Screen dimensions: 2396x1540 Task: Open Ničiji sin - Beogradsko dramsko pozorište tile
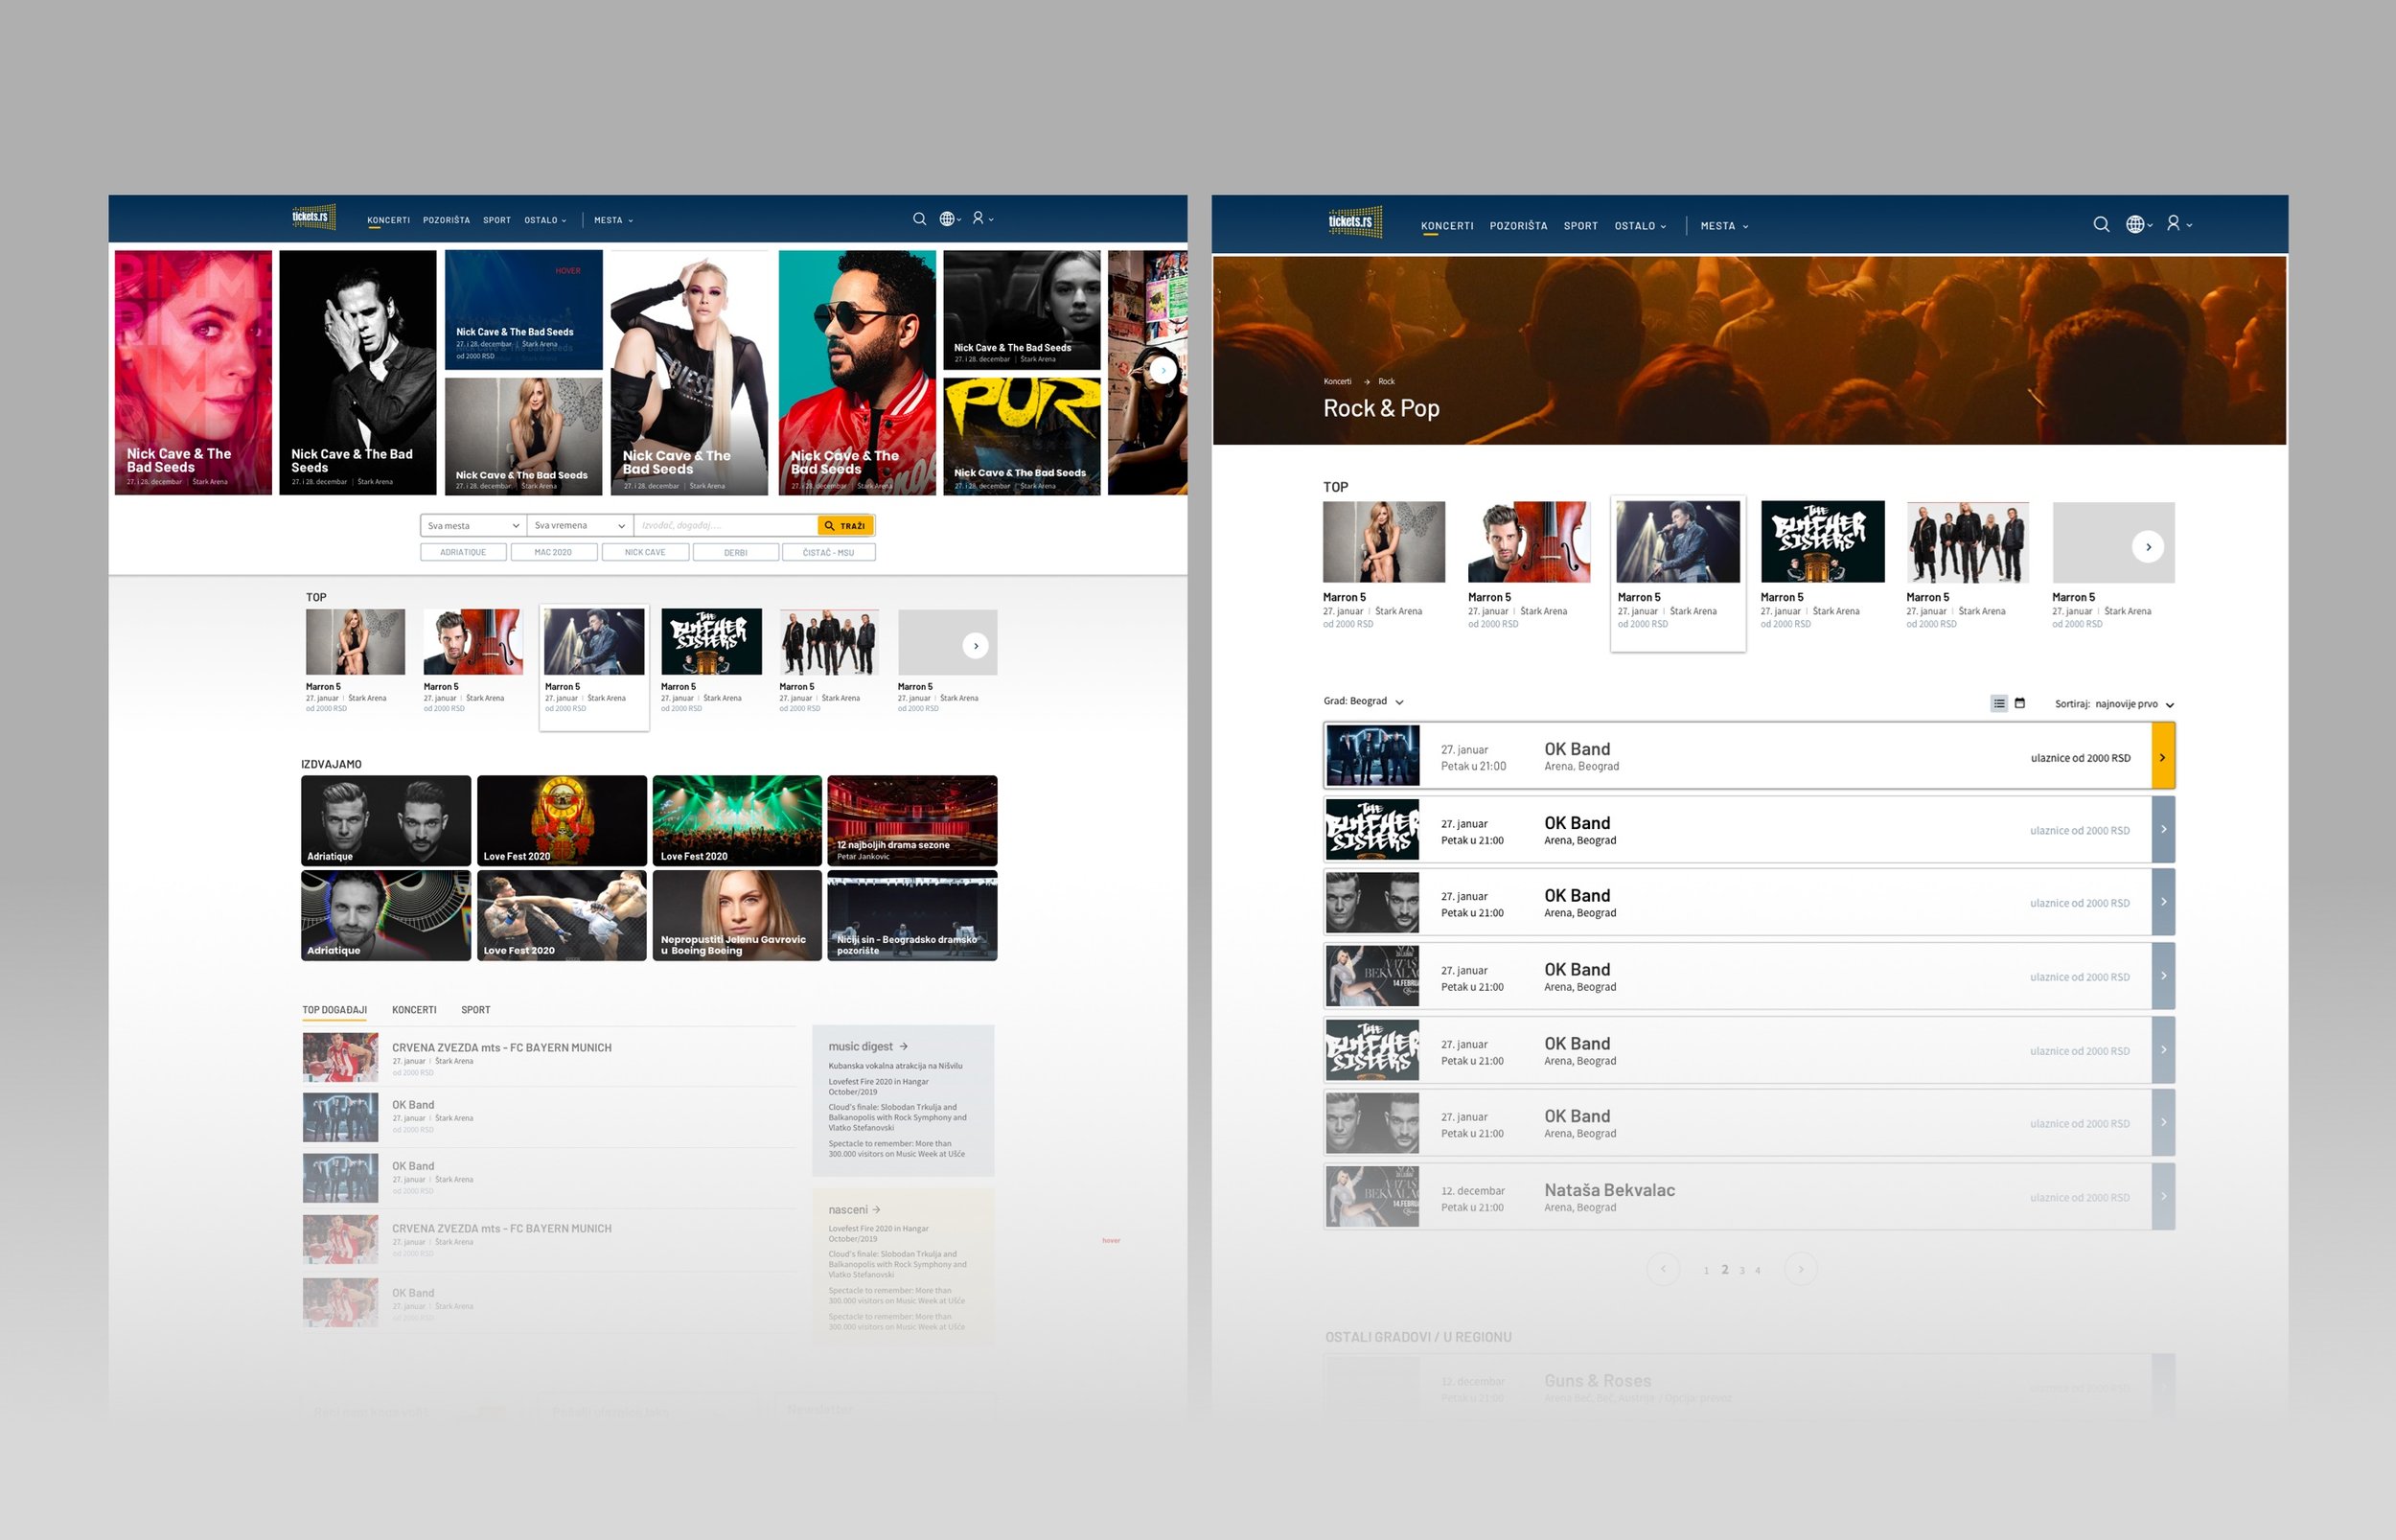(912, 915)
